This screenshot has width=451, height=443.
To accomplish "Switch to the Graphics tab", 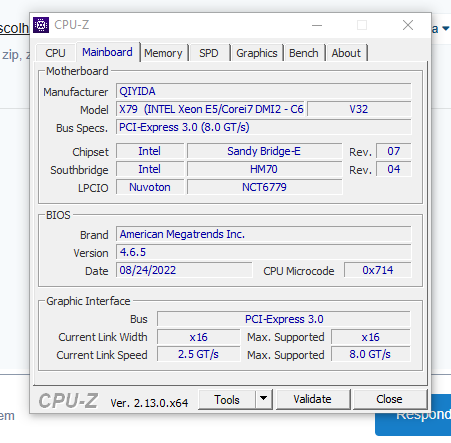I will click(257, 53).
